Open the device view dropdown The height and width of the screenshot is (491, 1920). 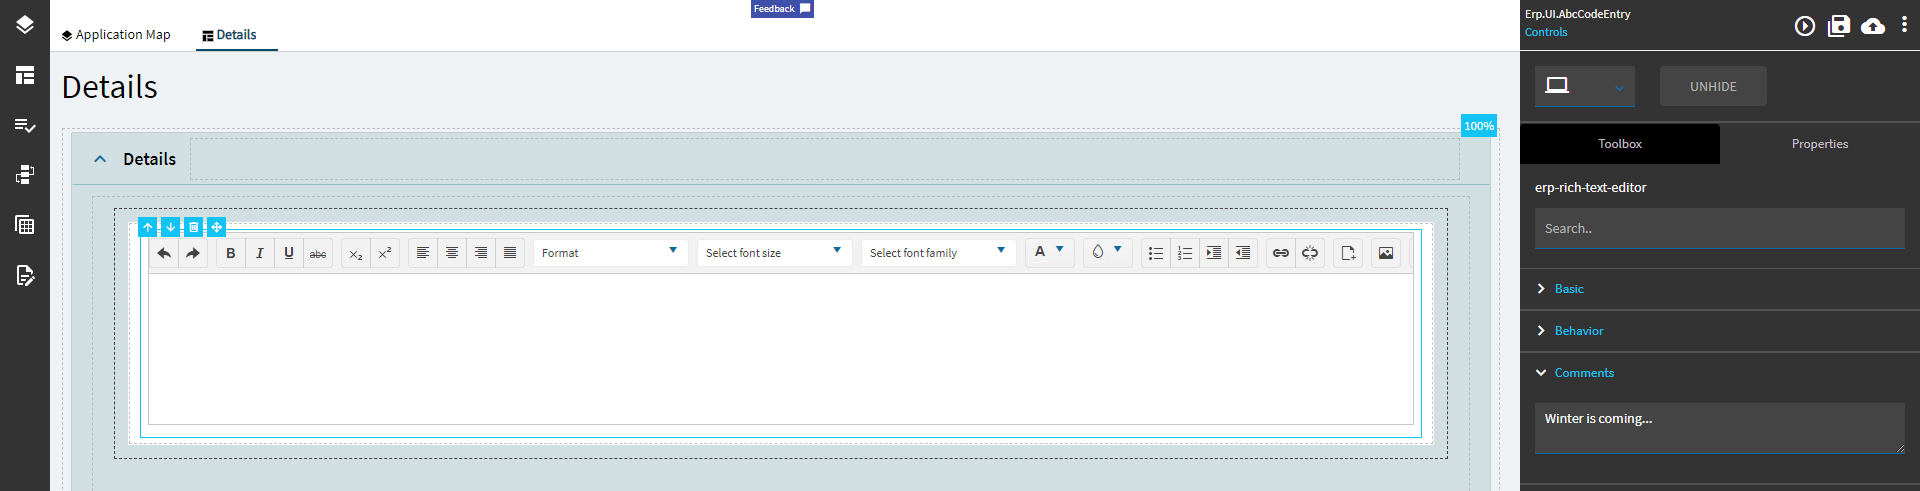coord(1585,87)
